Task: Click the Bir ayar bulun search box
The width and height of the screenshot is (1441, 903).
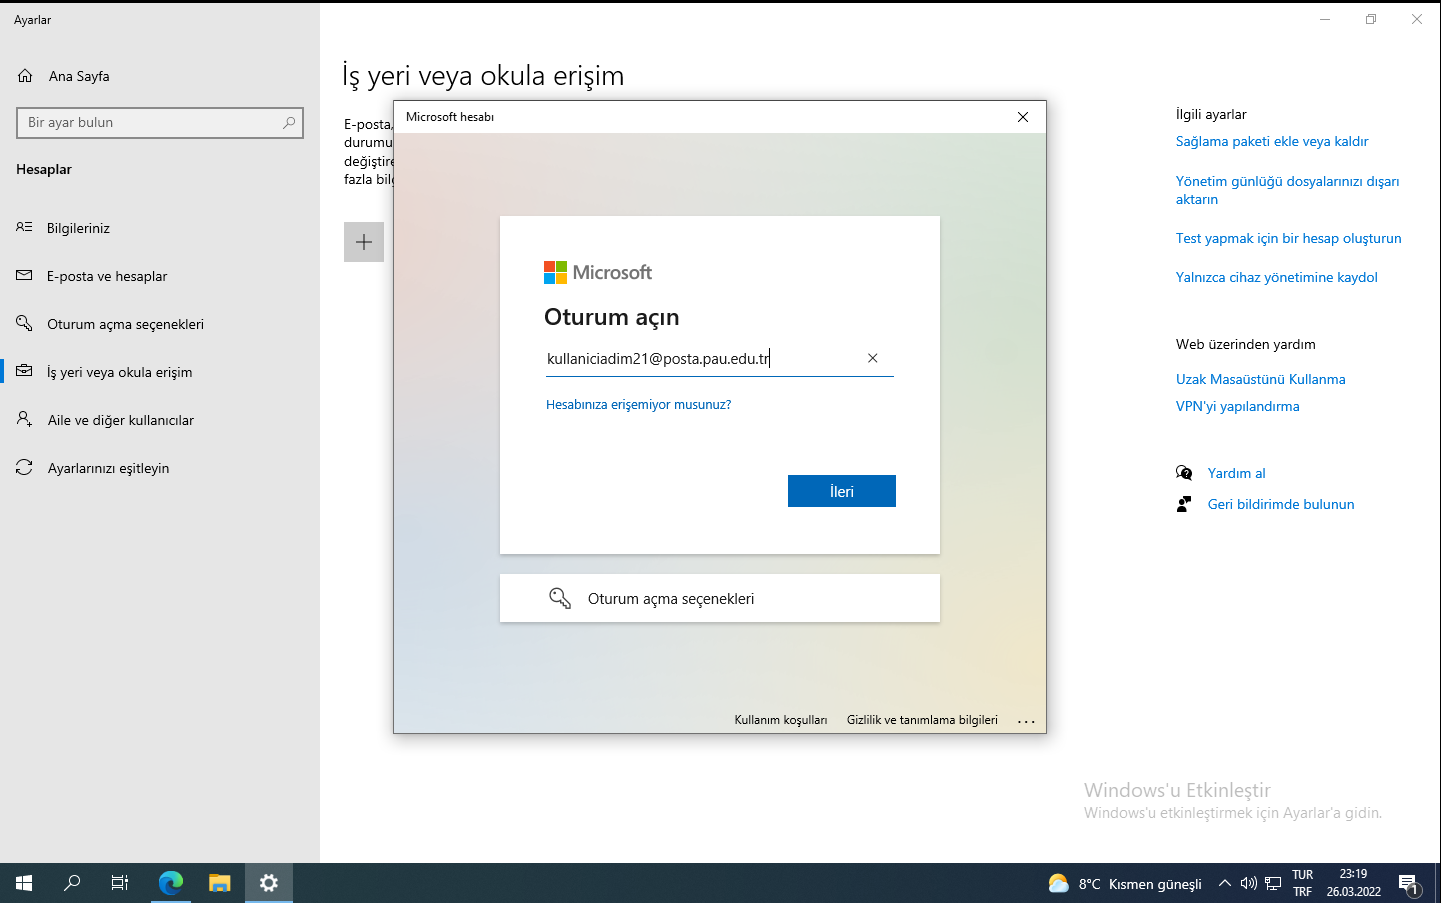Action: click(160, 122)
